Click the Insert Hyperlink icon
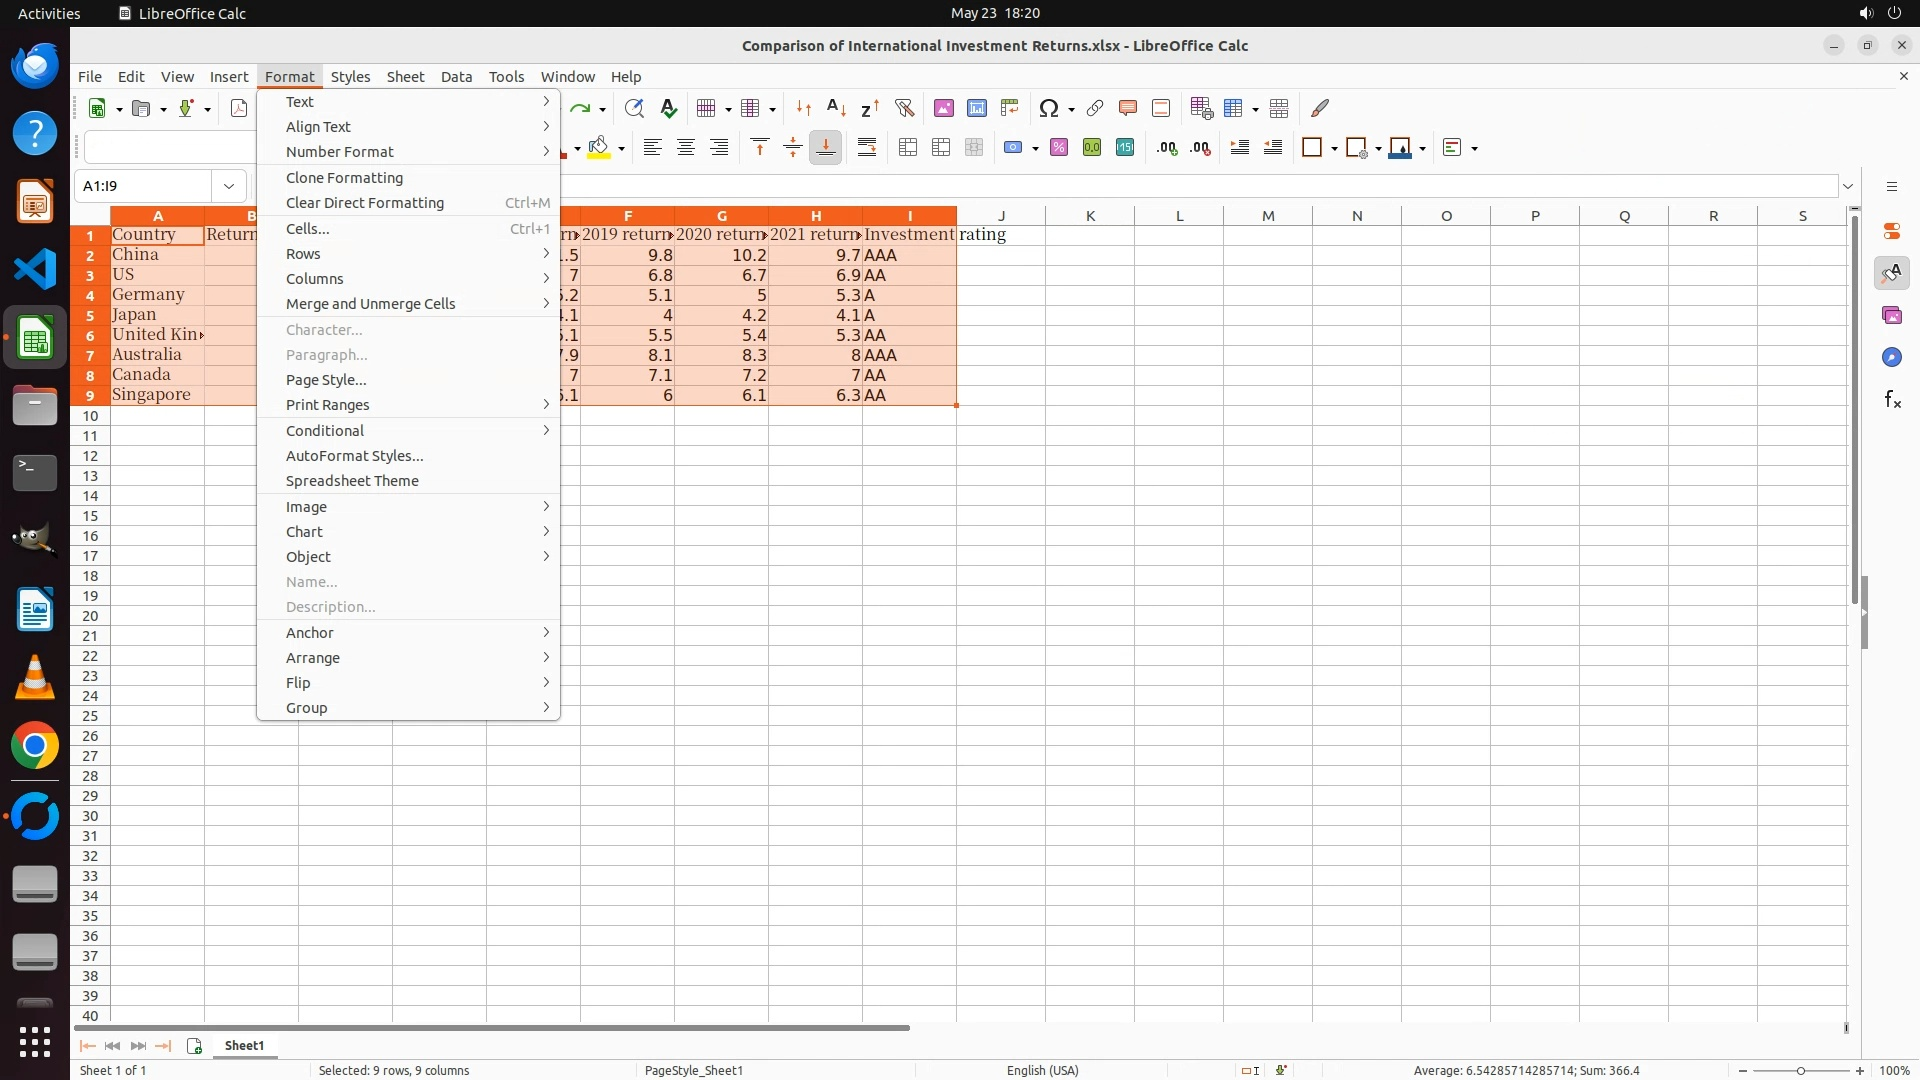Viewport: 1920px width, 1080px height. [1095, 108]
